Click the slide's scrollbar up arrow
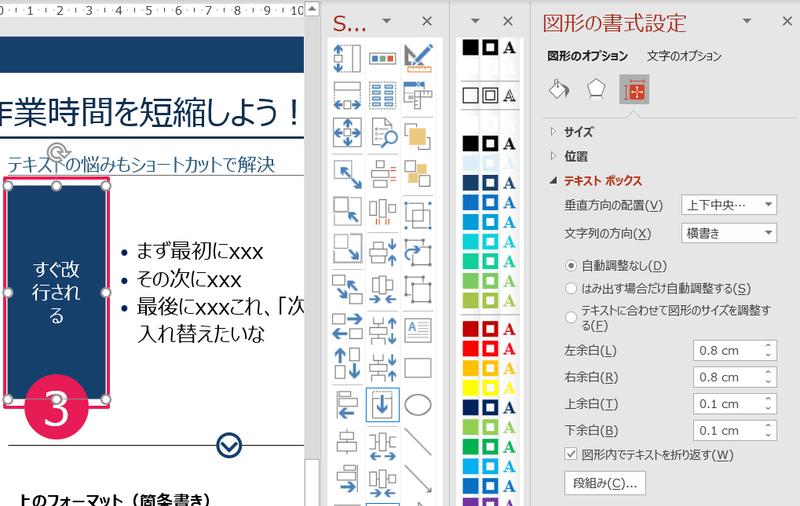The height and width of the screenshot is (506, 800). click(312, 9)
